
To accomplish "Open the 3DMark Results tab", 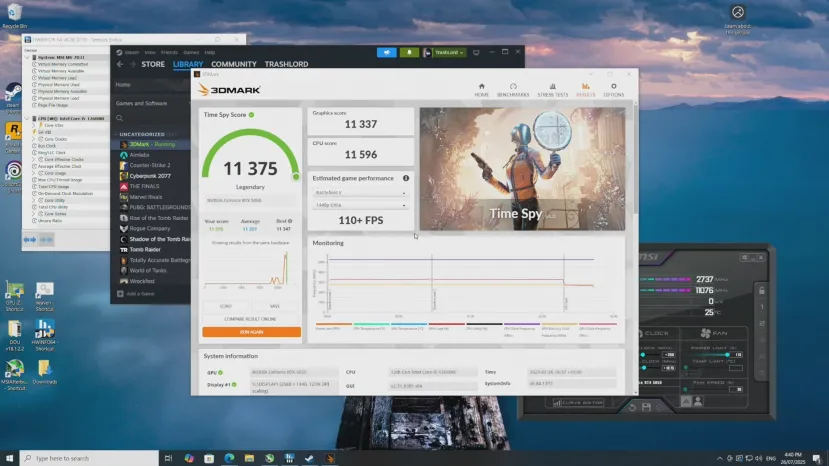I will pyautogui.click(x=585, y=90).
